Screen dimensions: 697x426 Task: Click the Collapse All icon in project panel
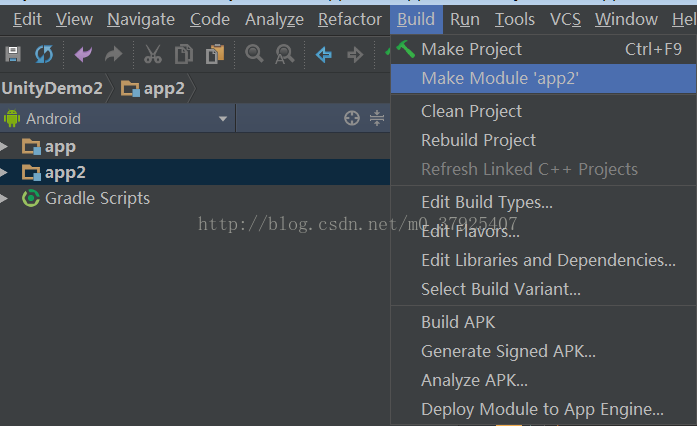pos(377,118)
